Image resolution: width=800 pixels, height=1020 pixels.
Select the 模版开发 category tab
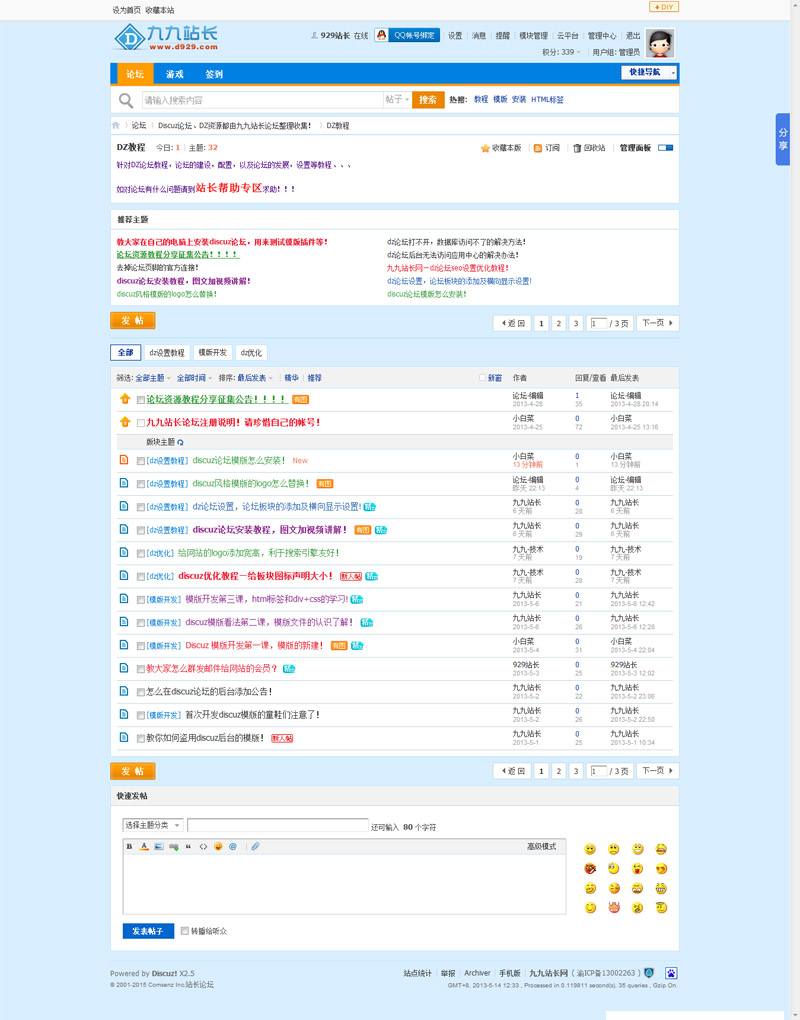[x=212, y=353]
